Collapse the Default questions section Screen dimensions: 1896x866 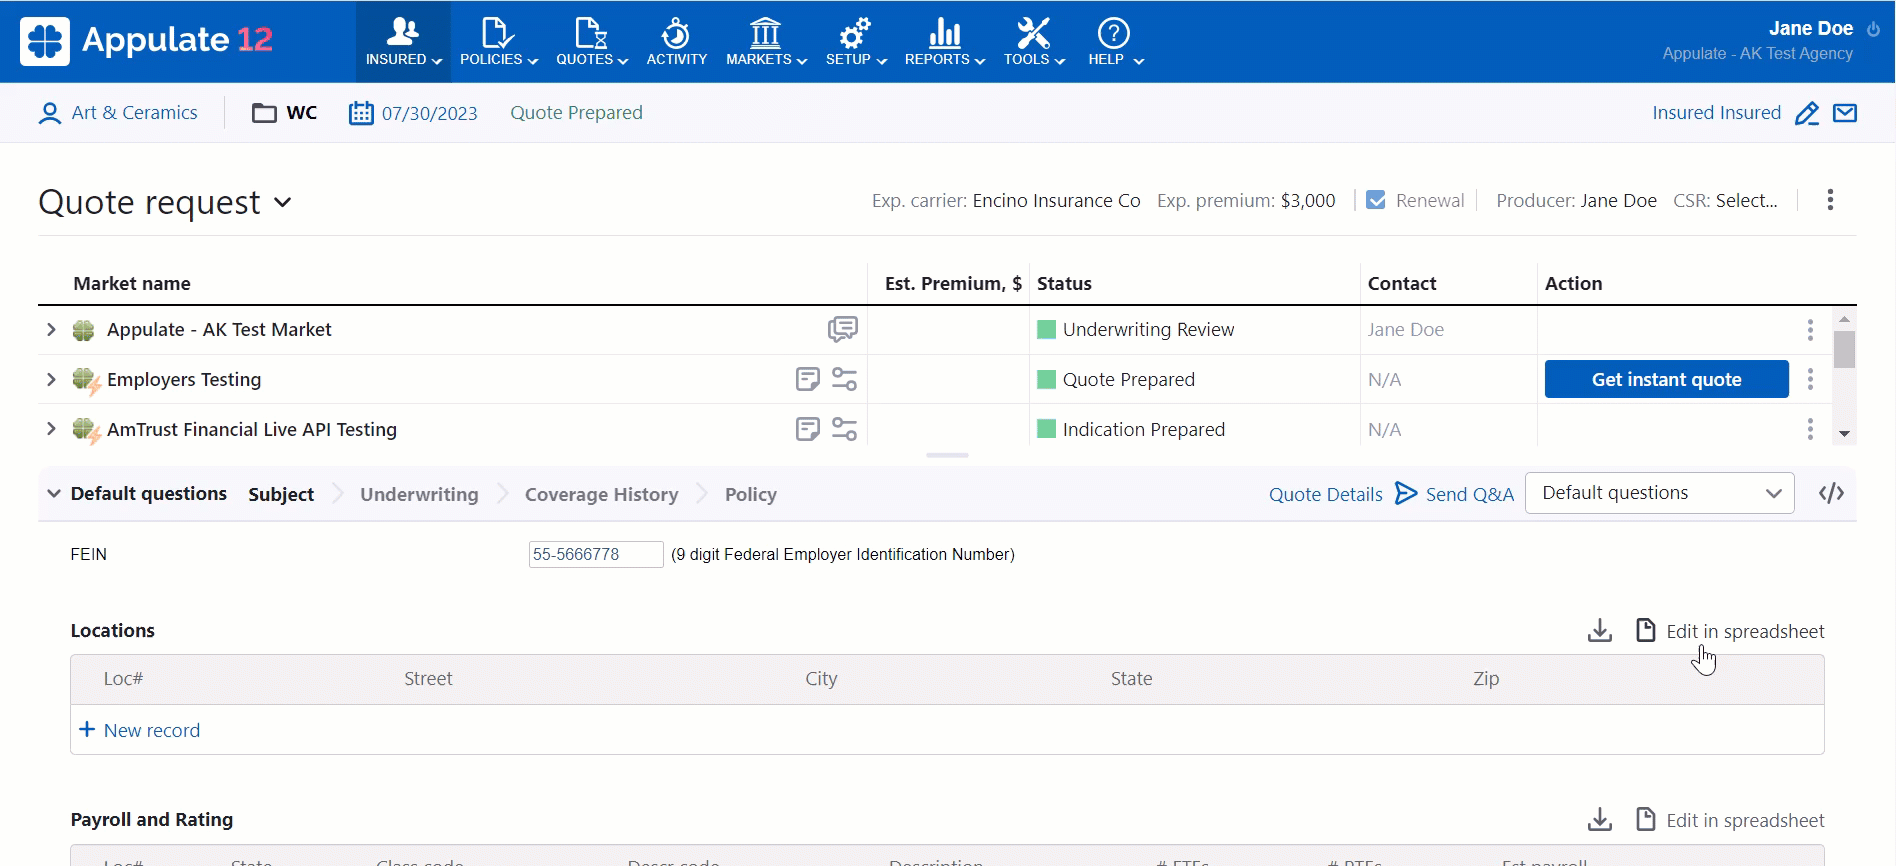point(54,493)
